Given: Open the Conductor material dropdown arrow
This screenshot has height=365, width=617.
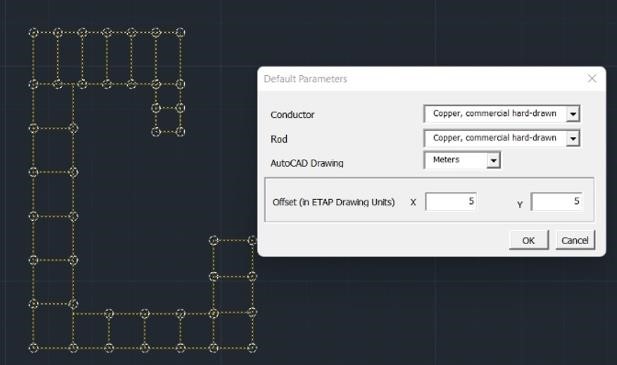Looking at the screenshot, I should coord(573,114).
